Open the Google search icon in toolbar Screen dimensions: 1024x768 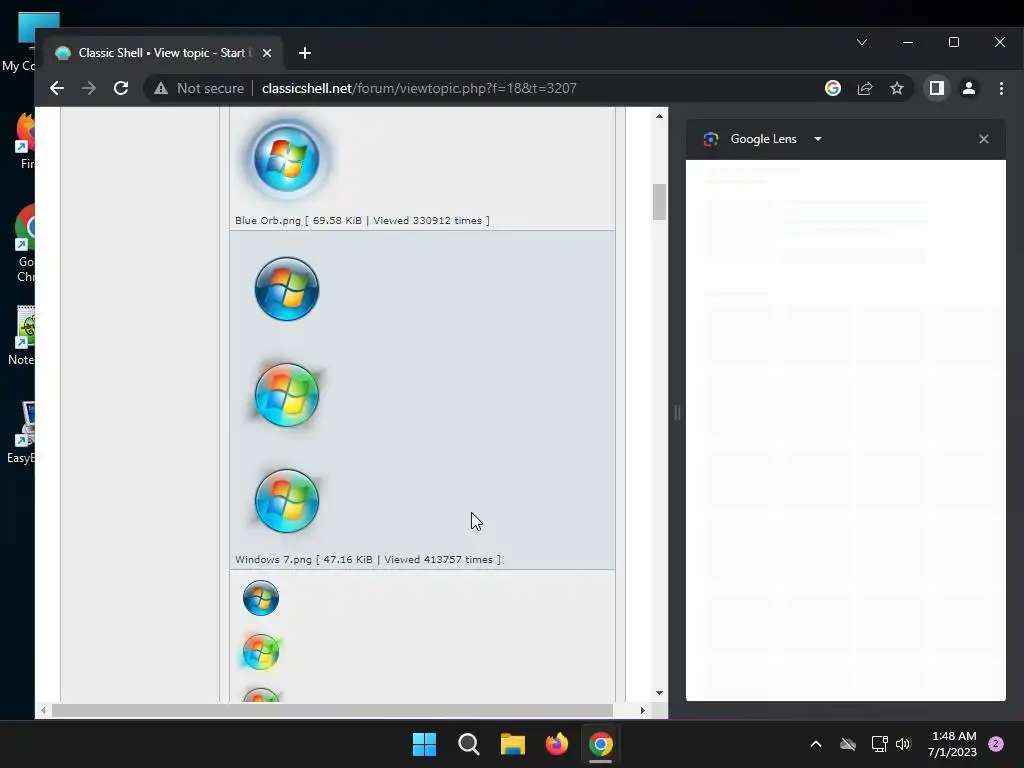pos(833,88)
